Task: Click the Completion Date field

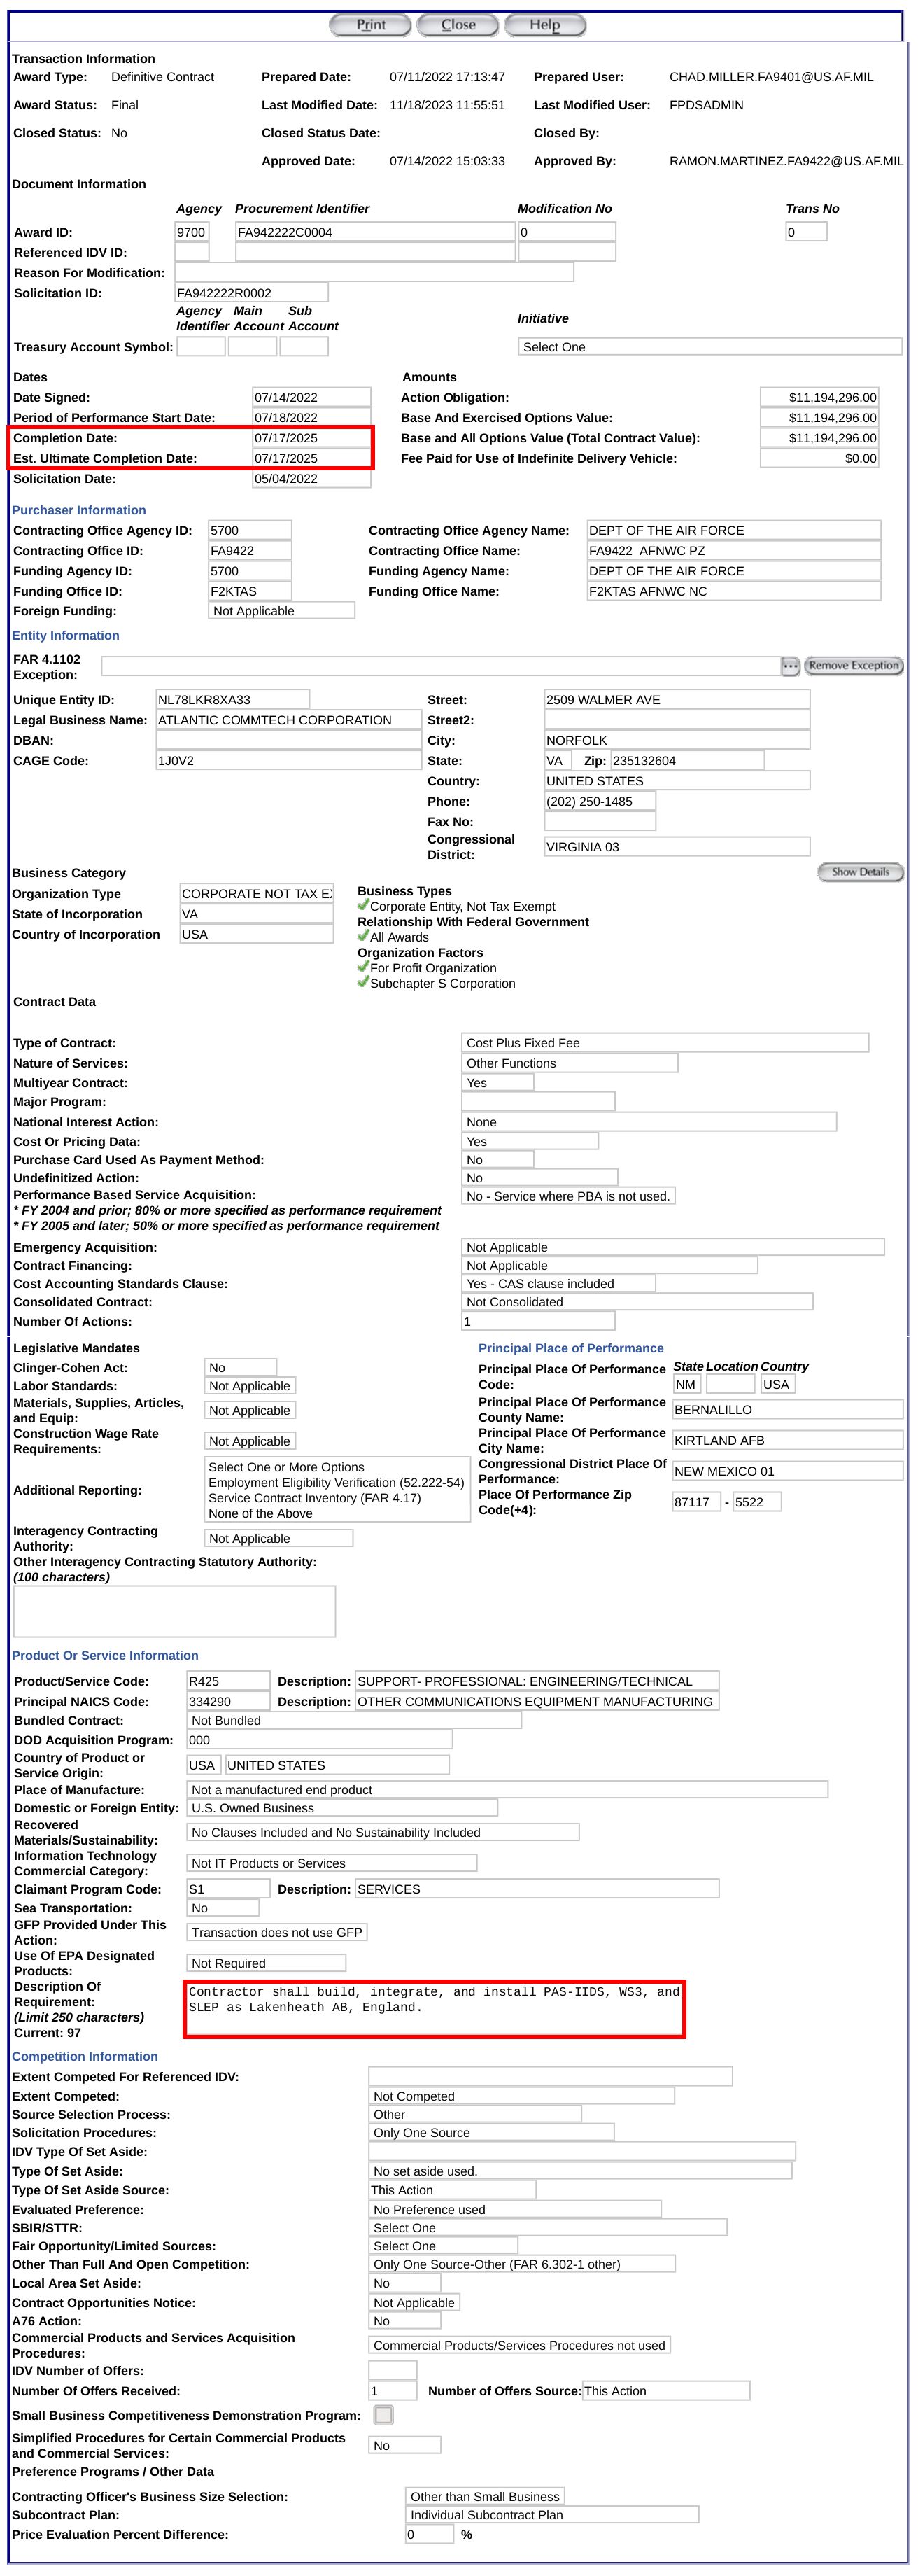Action: pyautogui.click(x=311, y=438)
